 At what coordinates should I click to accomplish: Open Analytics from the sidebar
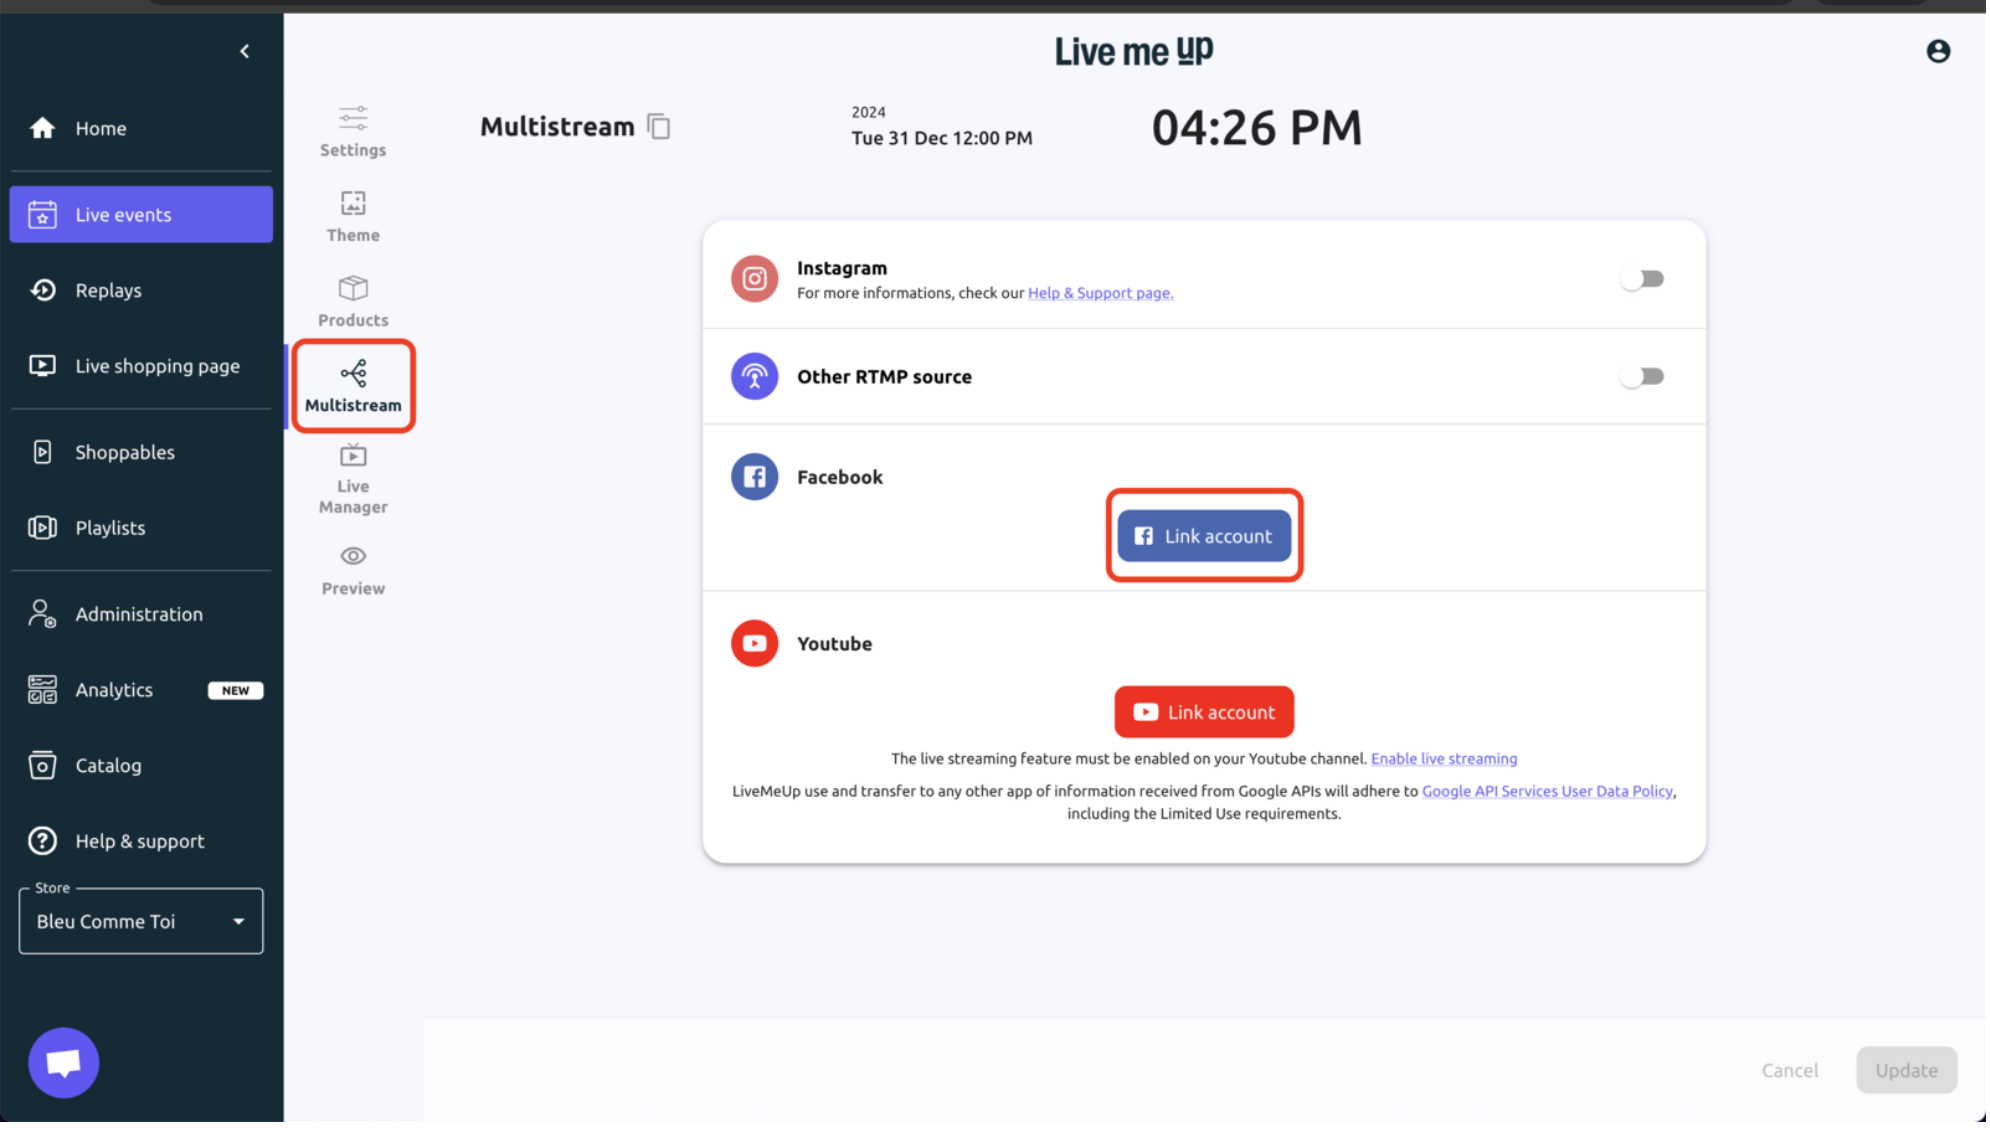114,691
